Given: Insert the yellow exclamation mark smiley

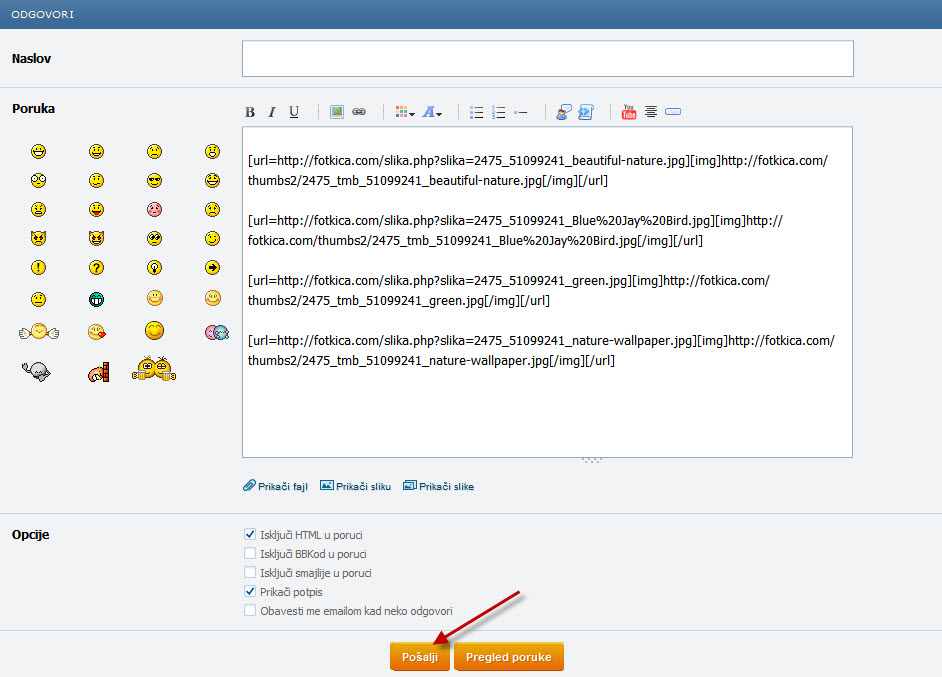Looking at the screenshot, I should point(38,267).
